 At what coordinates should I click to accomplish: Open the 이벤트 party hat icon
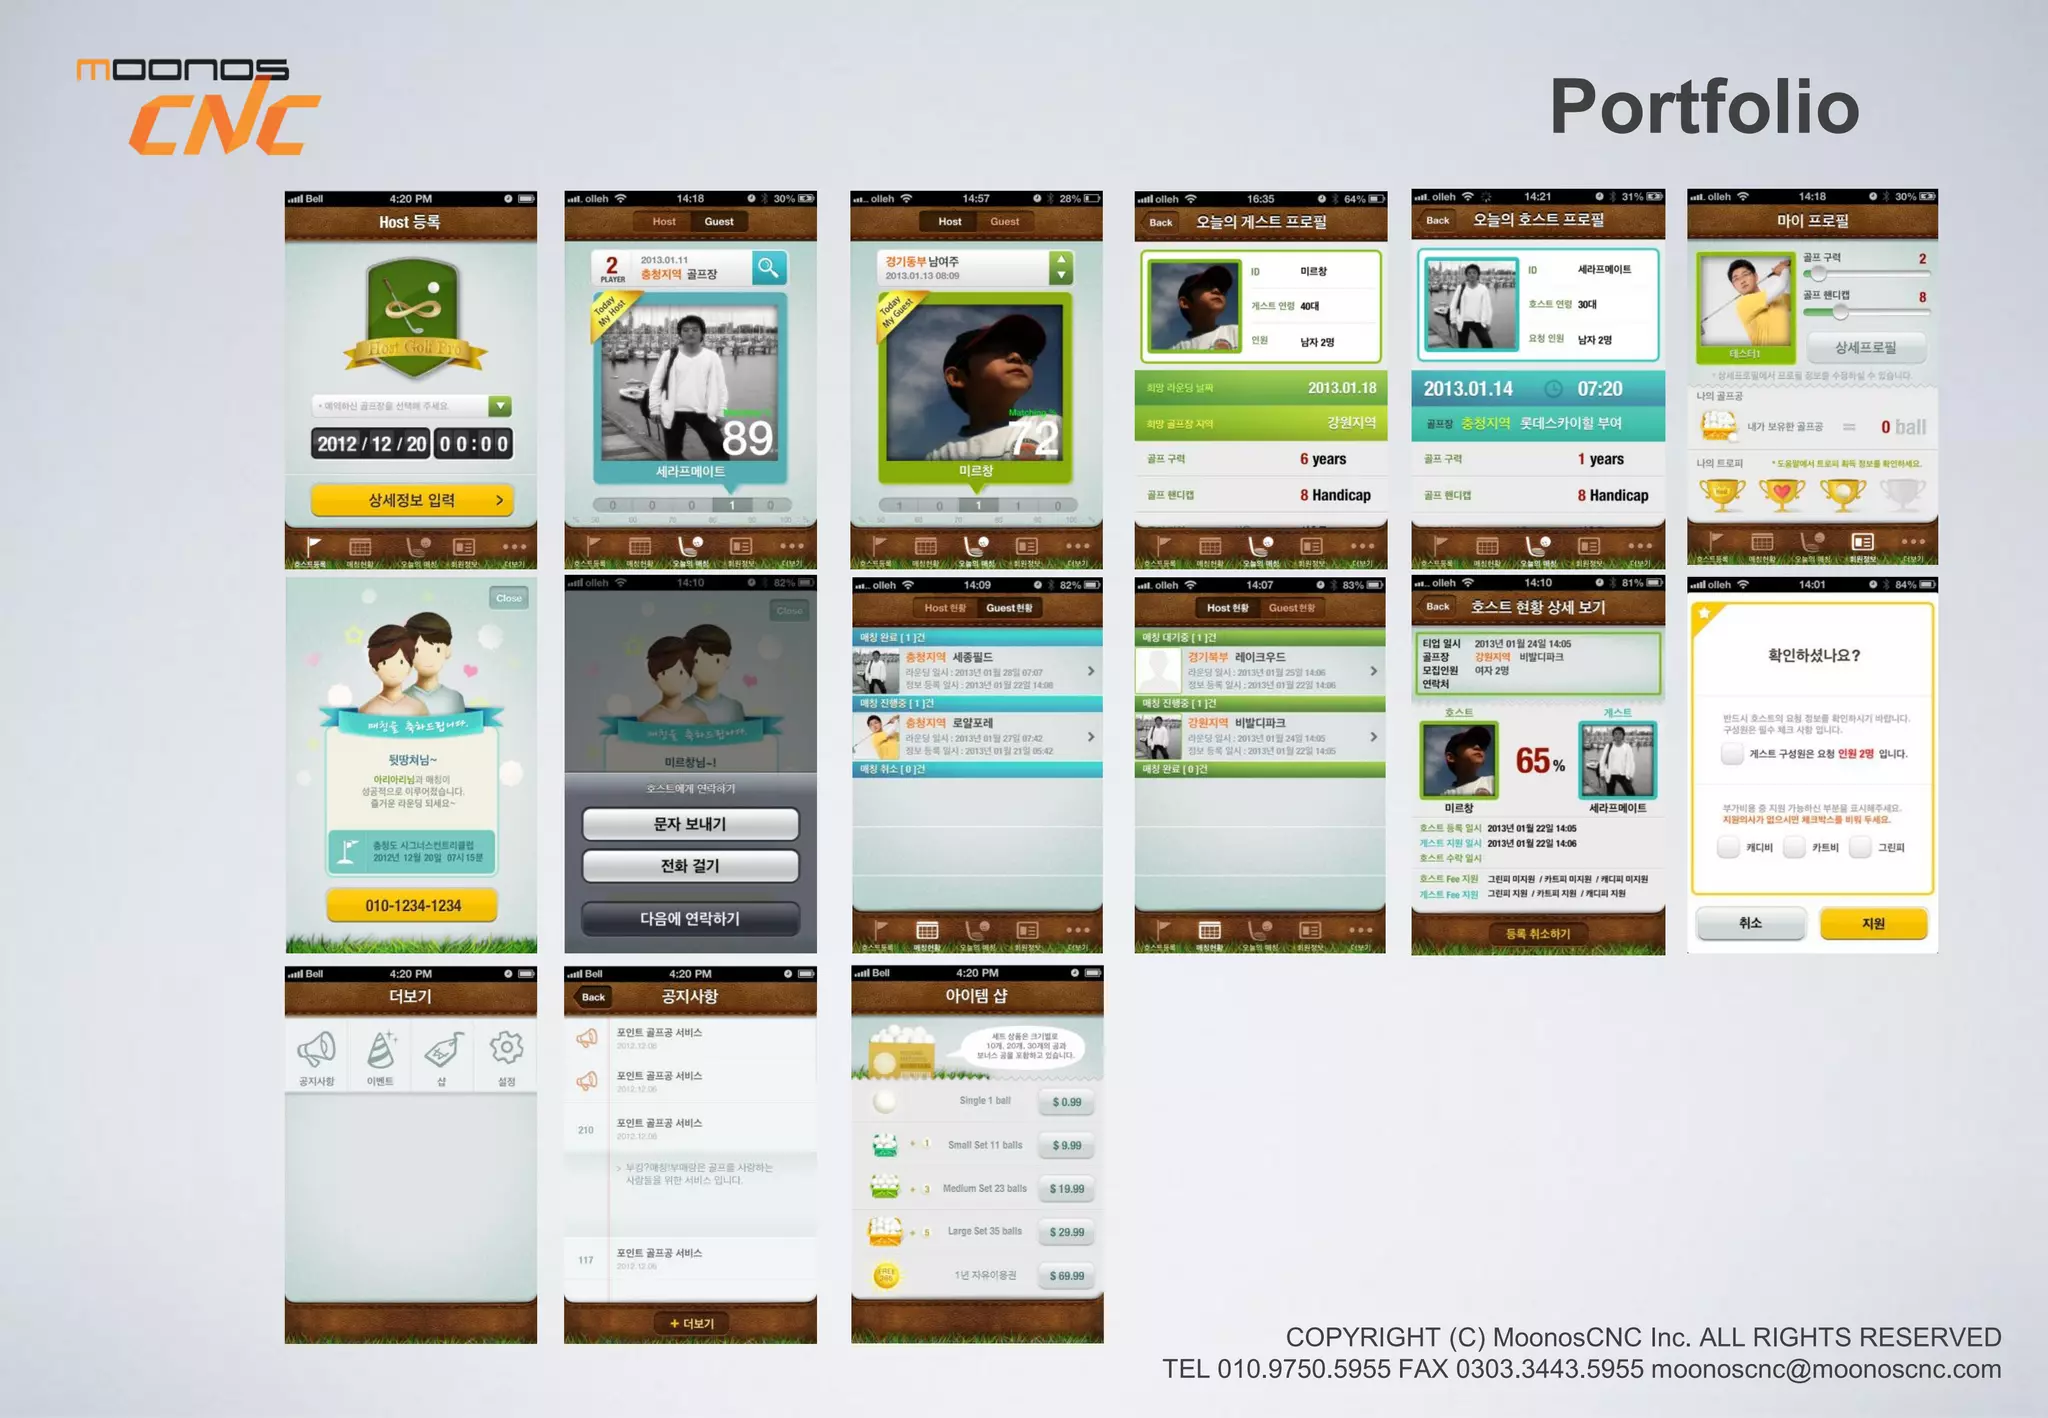pyautogui.click(x=380, y=1050)
